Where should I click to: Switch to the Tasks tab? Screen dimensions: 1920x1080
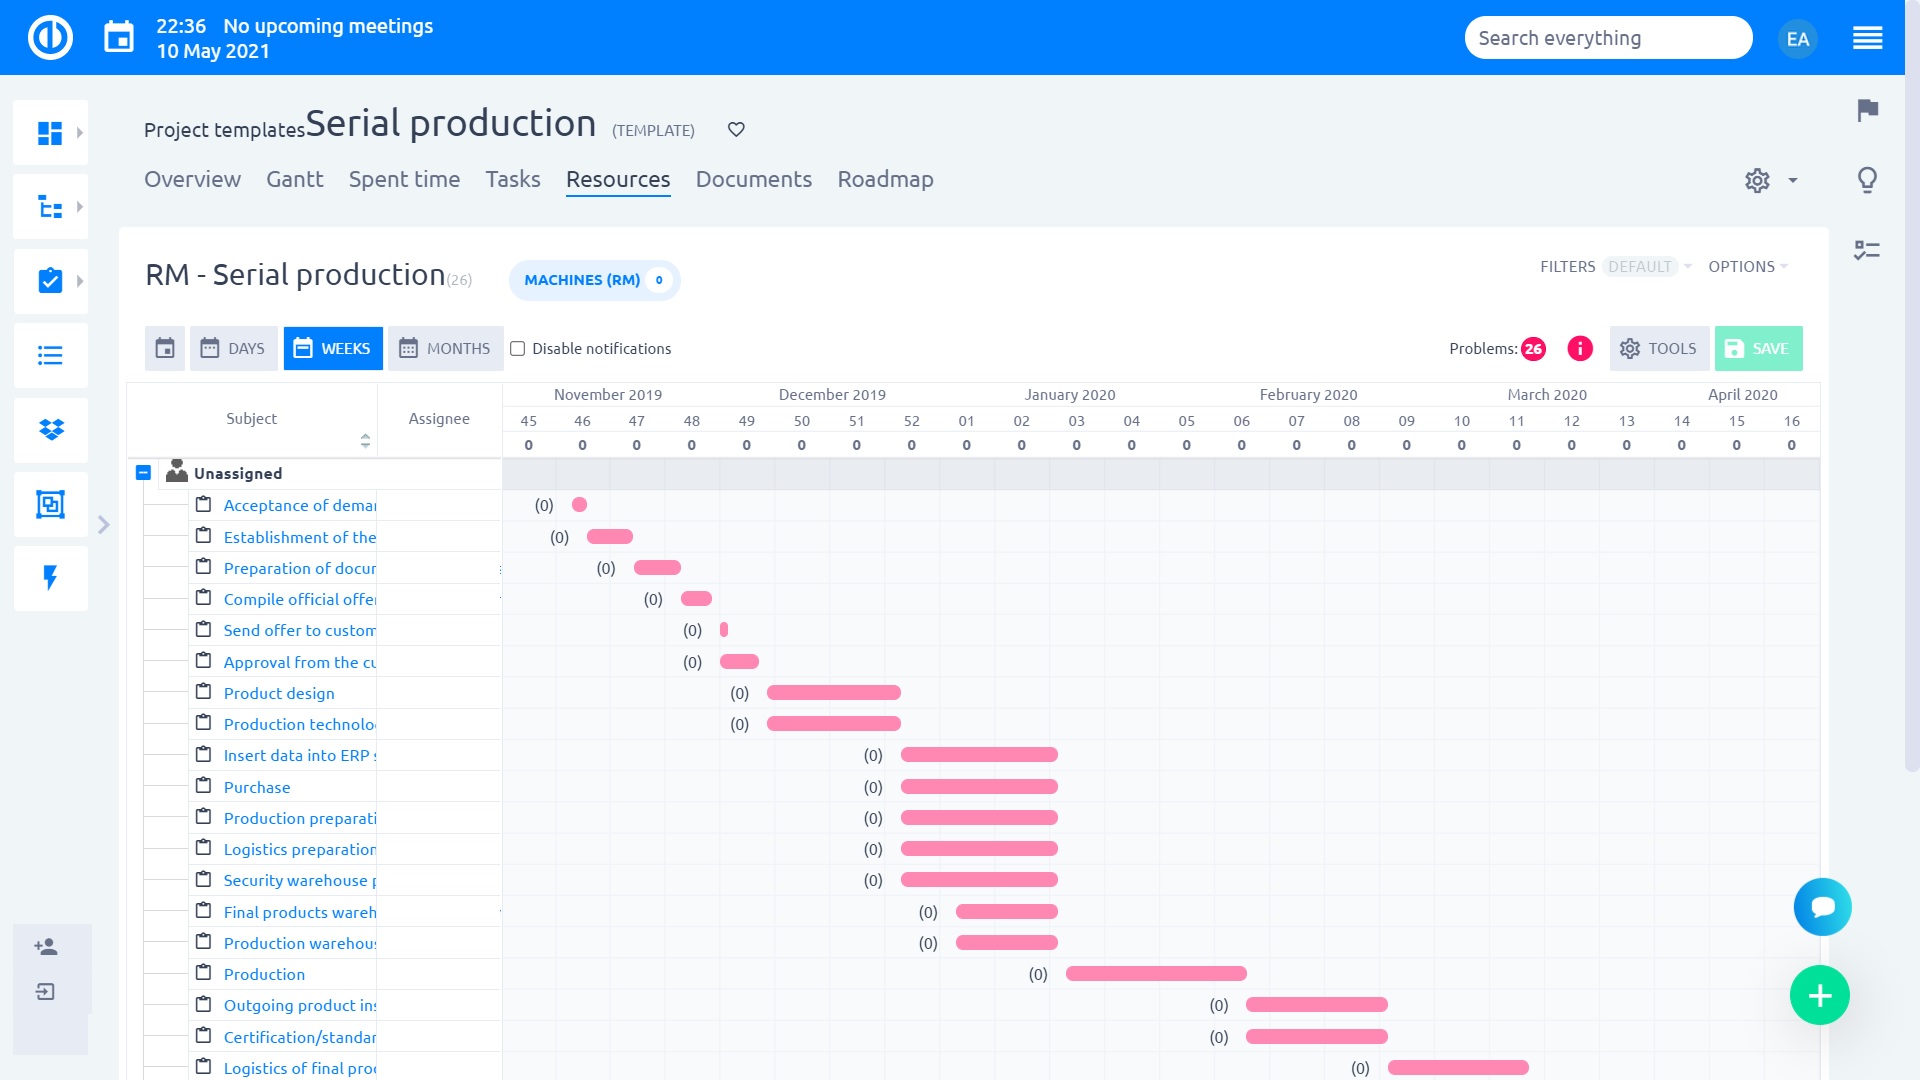[x=513, y=179]
